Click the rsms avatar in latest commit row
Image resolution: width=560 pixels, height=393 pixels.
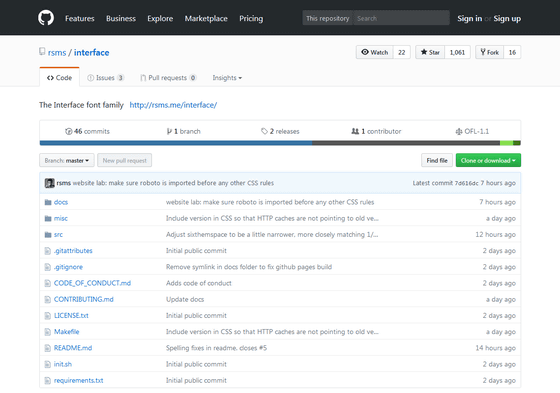tap(50, 183)
